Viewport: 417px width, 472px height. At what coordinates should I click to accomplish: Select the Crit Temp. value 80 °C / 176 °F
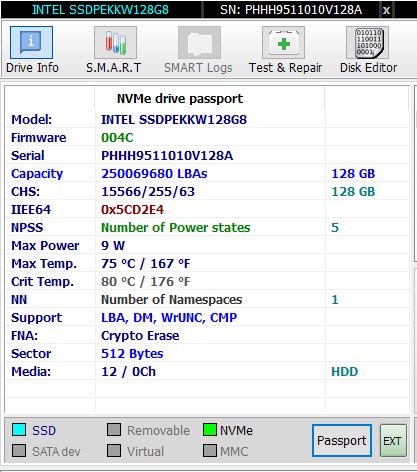tap(146, 282)
